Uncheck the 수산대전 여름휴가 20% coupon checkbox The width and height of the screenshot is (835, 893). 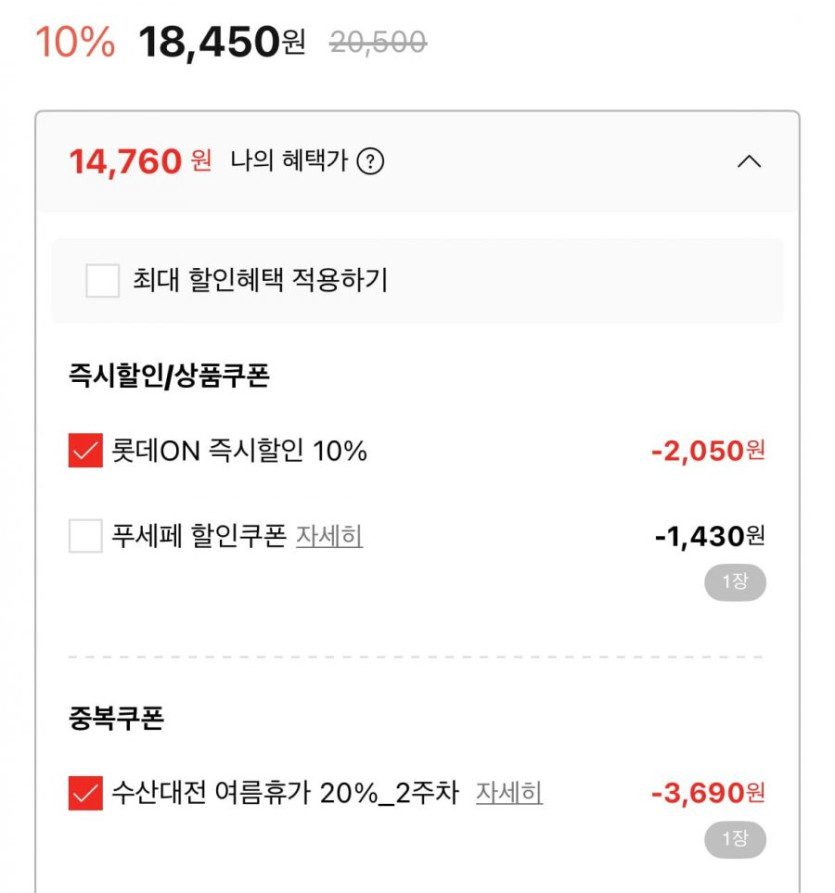[x=85, y=794]
